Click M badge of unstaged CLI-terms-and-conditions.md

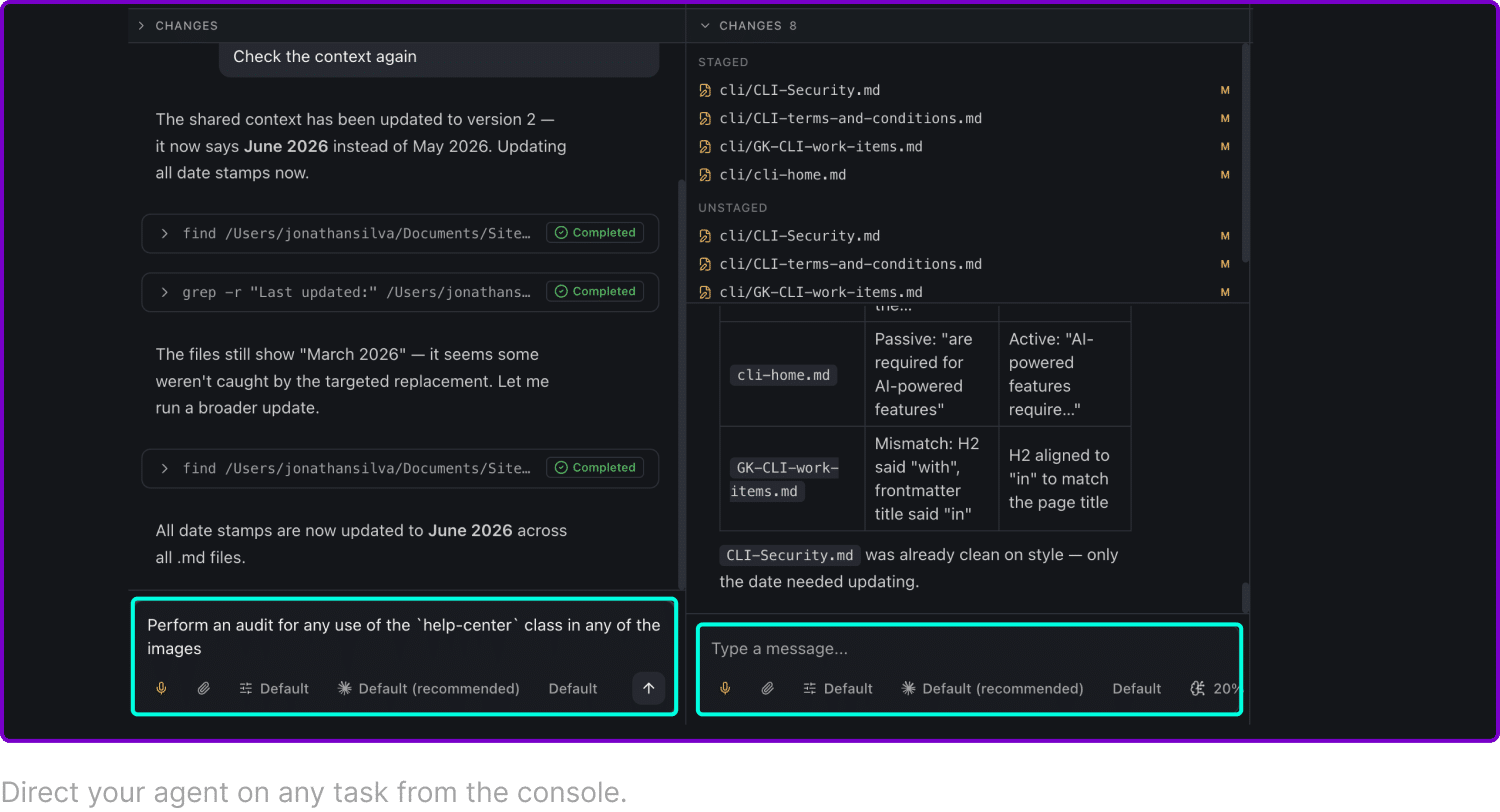click(1225, 264)
